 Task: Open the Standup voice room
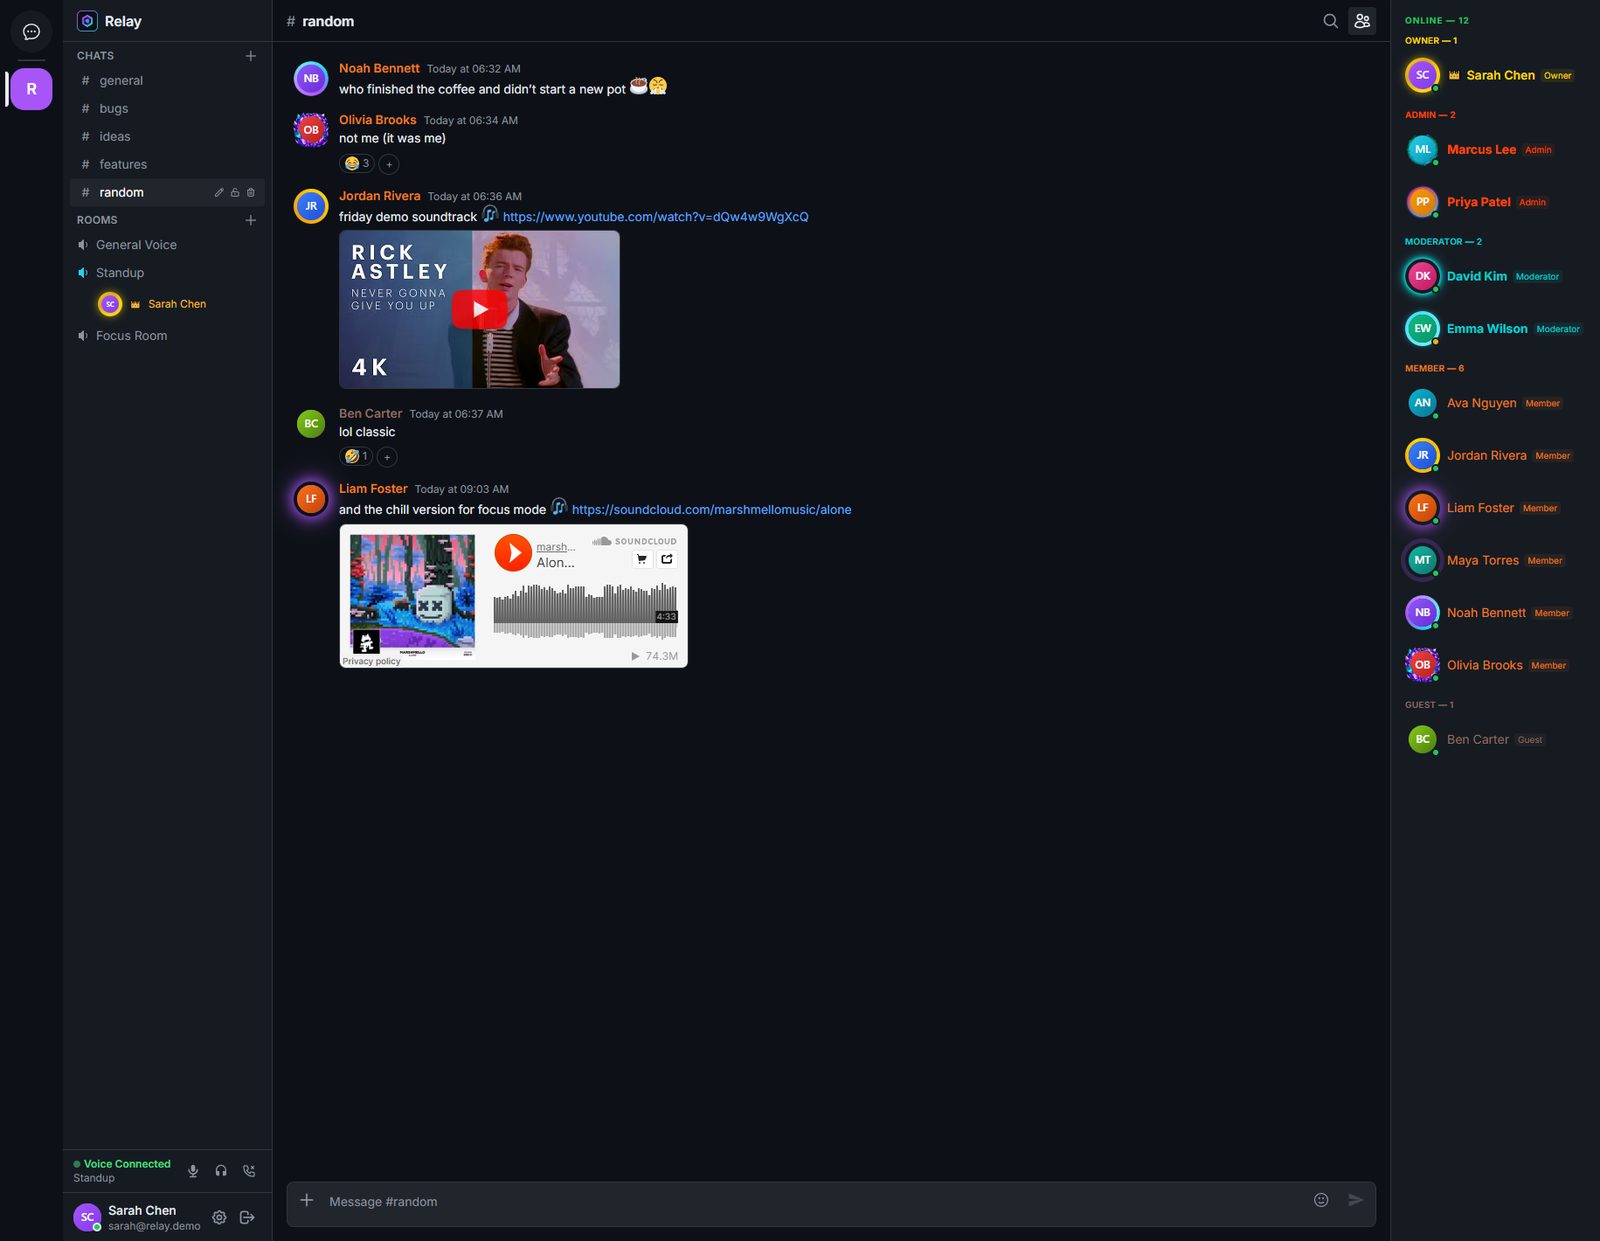(x=167, y=273)
